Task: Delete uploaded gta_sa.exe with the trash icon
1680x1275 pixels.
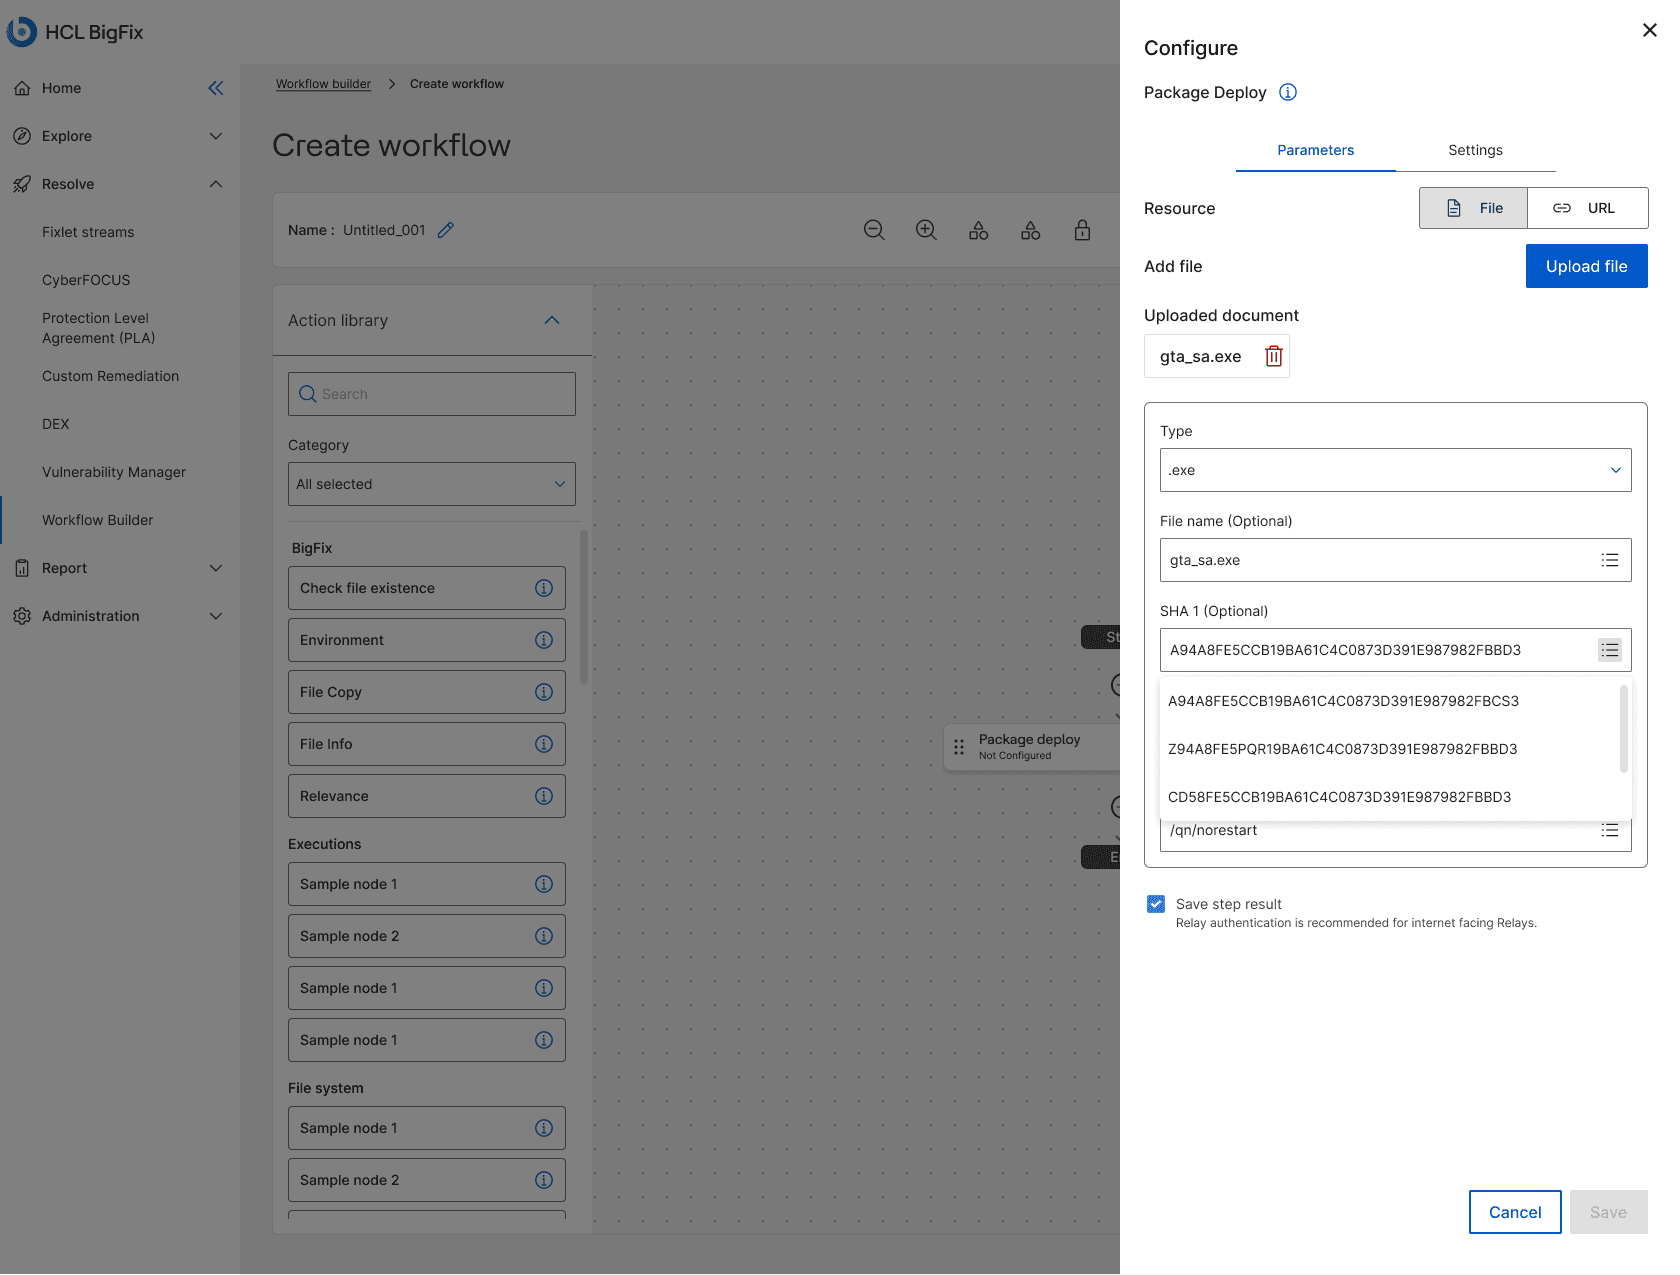Action: coord(1274,356)
